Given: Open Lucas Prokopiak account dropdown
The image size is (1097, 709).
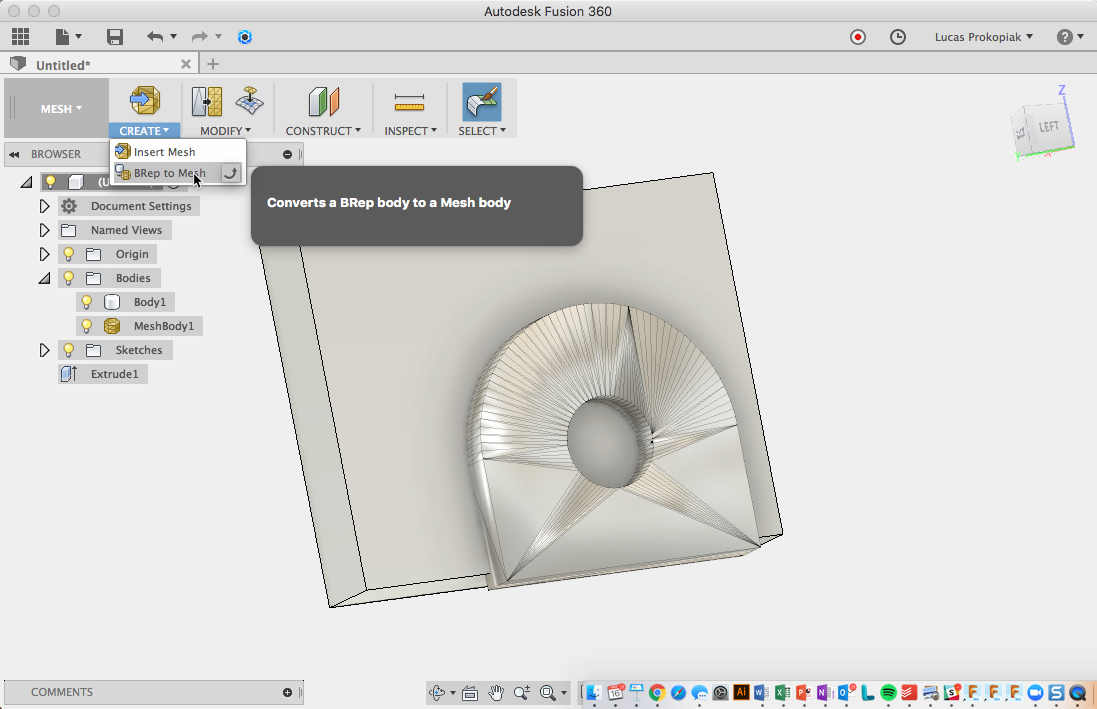Looking at the screenshot, I should 984,37.
